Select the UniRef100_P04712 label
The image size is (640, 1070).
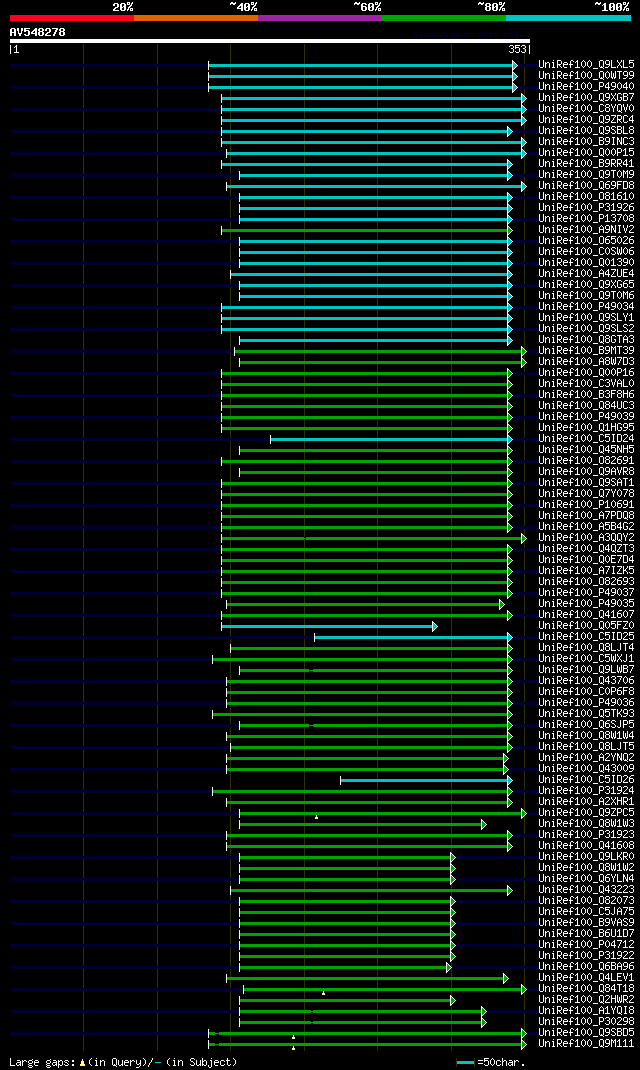tap(586, 944)
